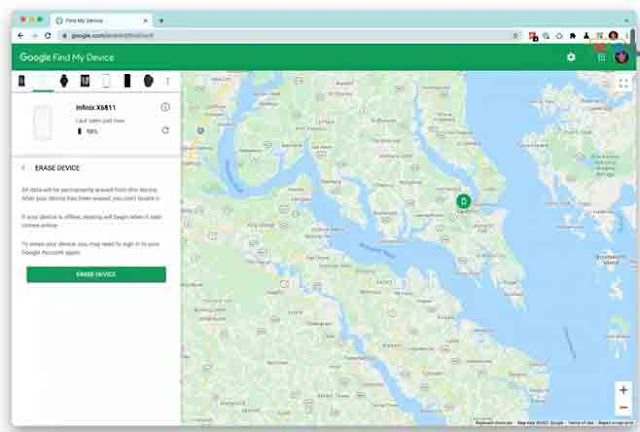Show more devices with the arrow icon
Viewport: 640px width, 432px height.
[168, 81]
